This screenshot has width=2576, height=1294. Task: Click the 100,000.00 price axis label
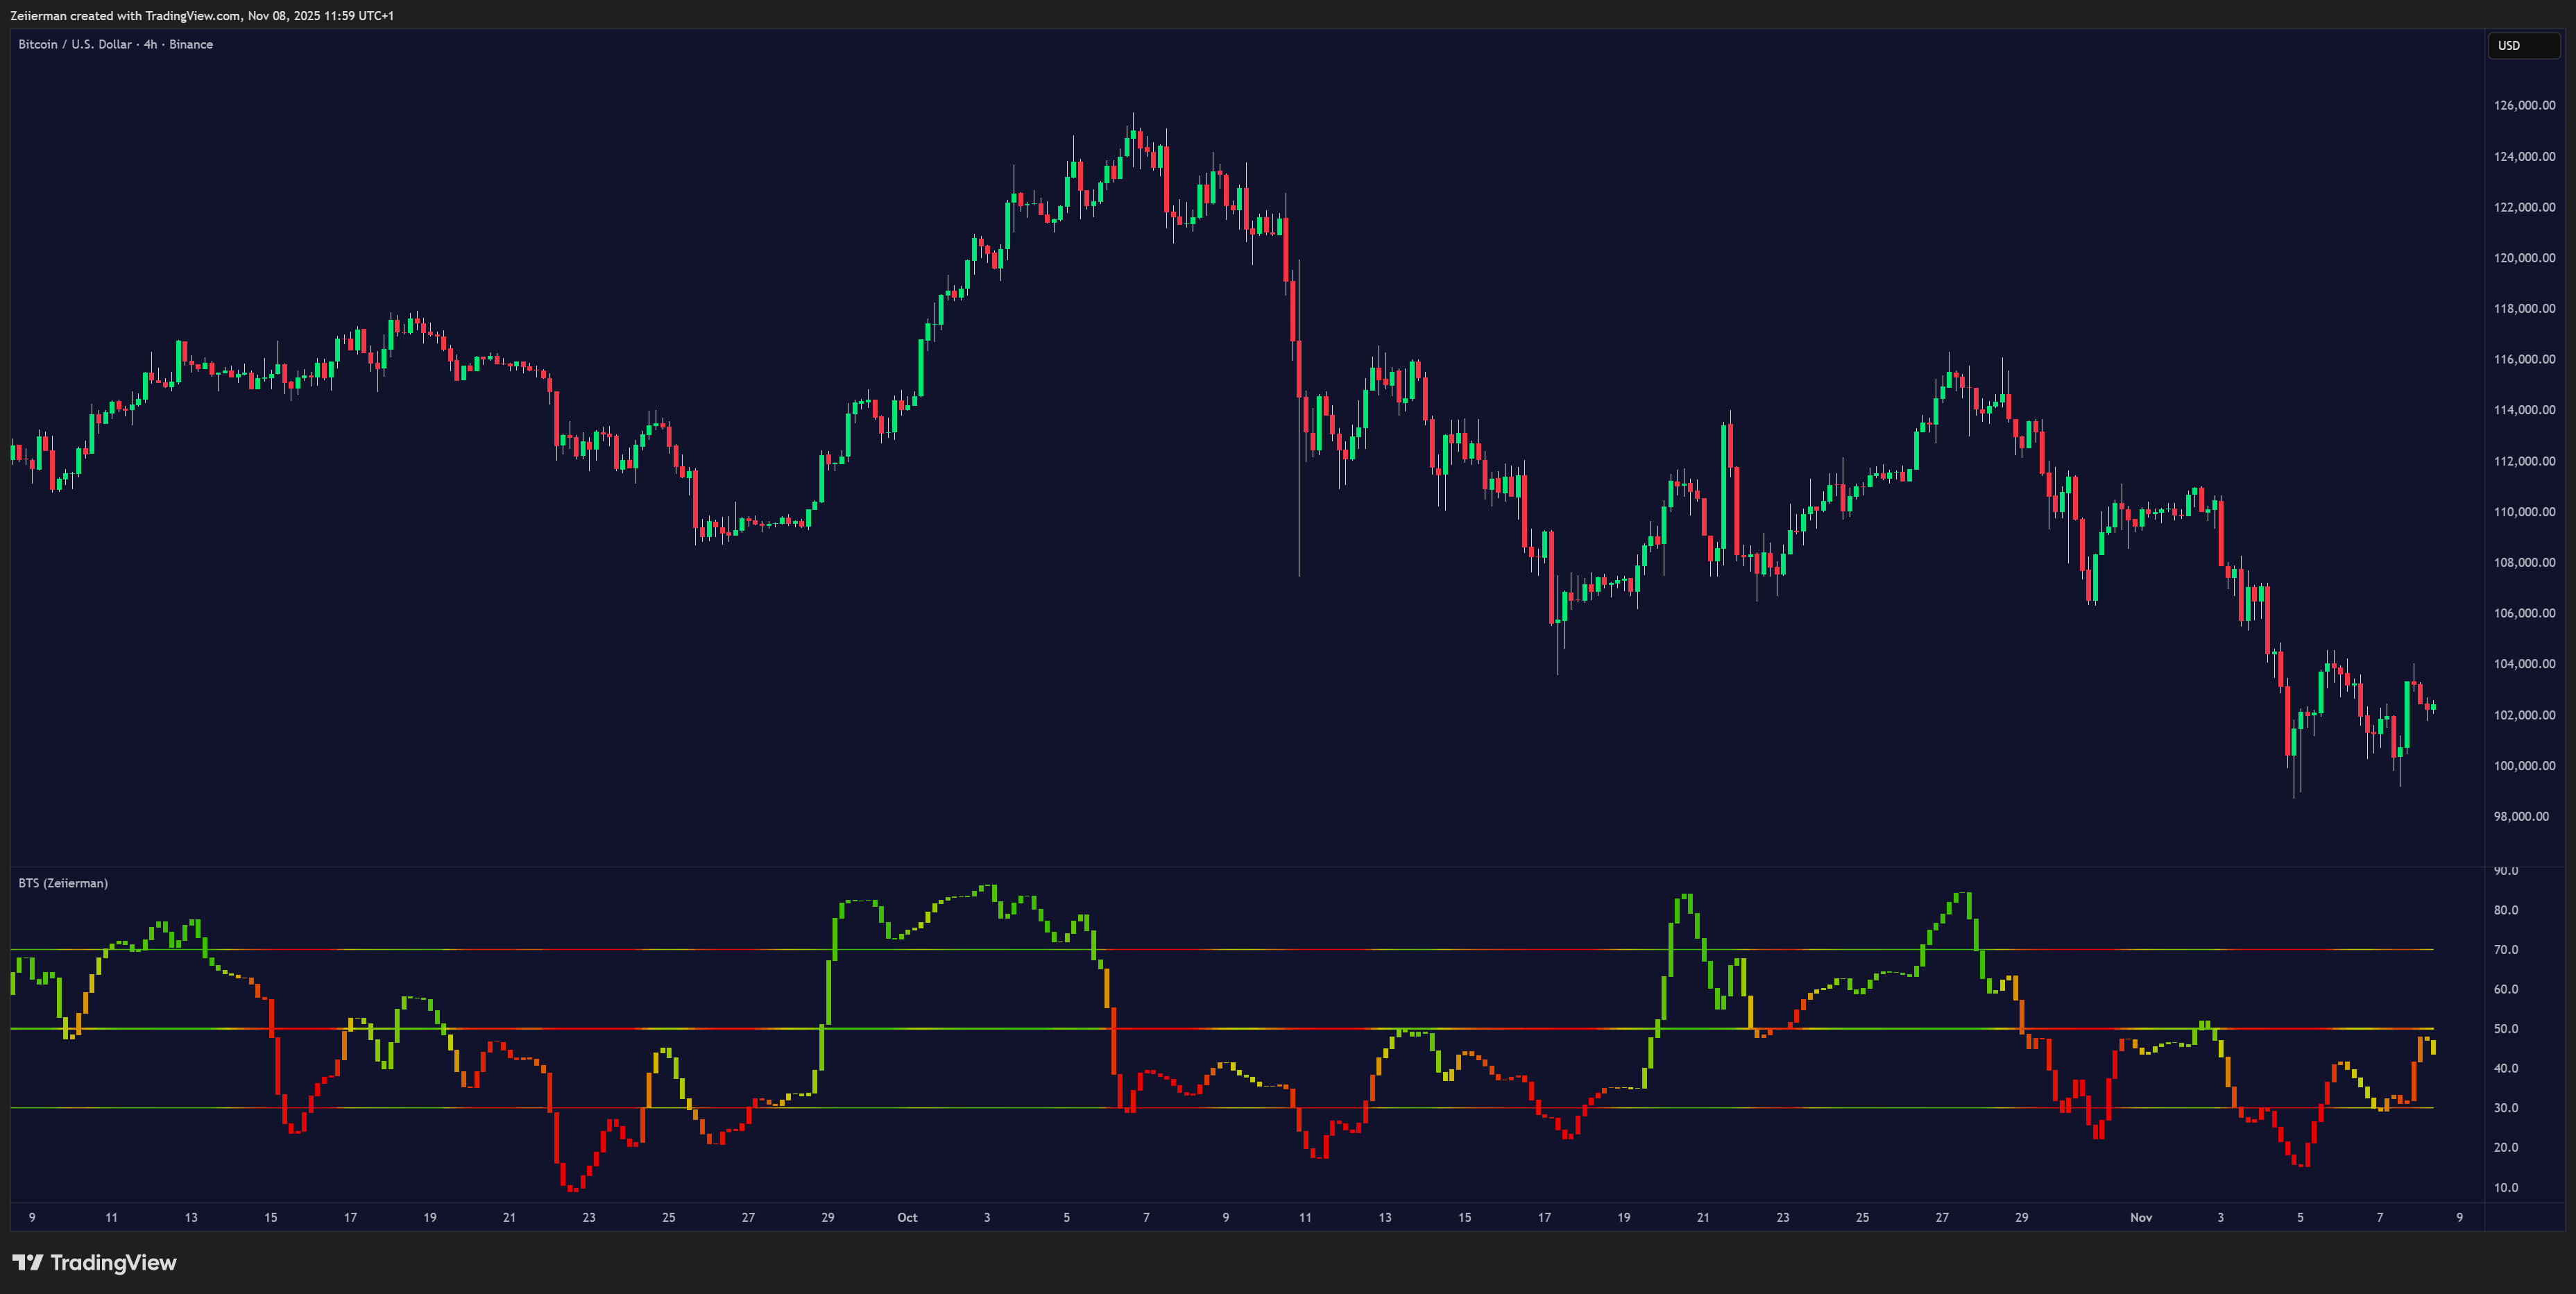coord(2524,765)
